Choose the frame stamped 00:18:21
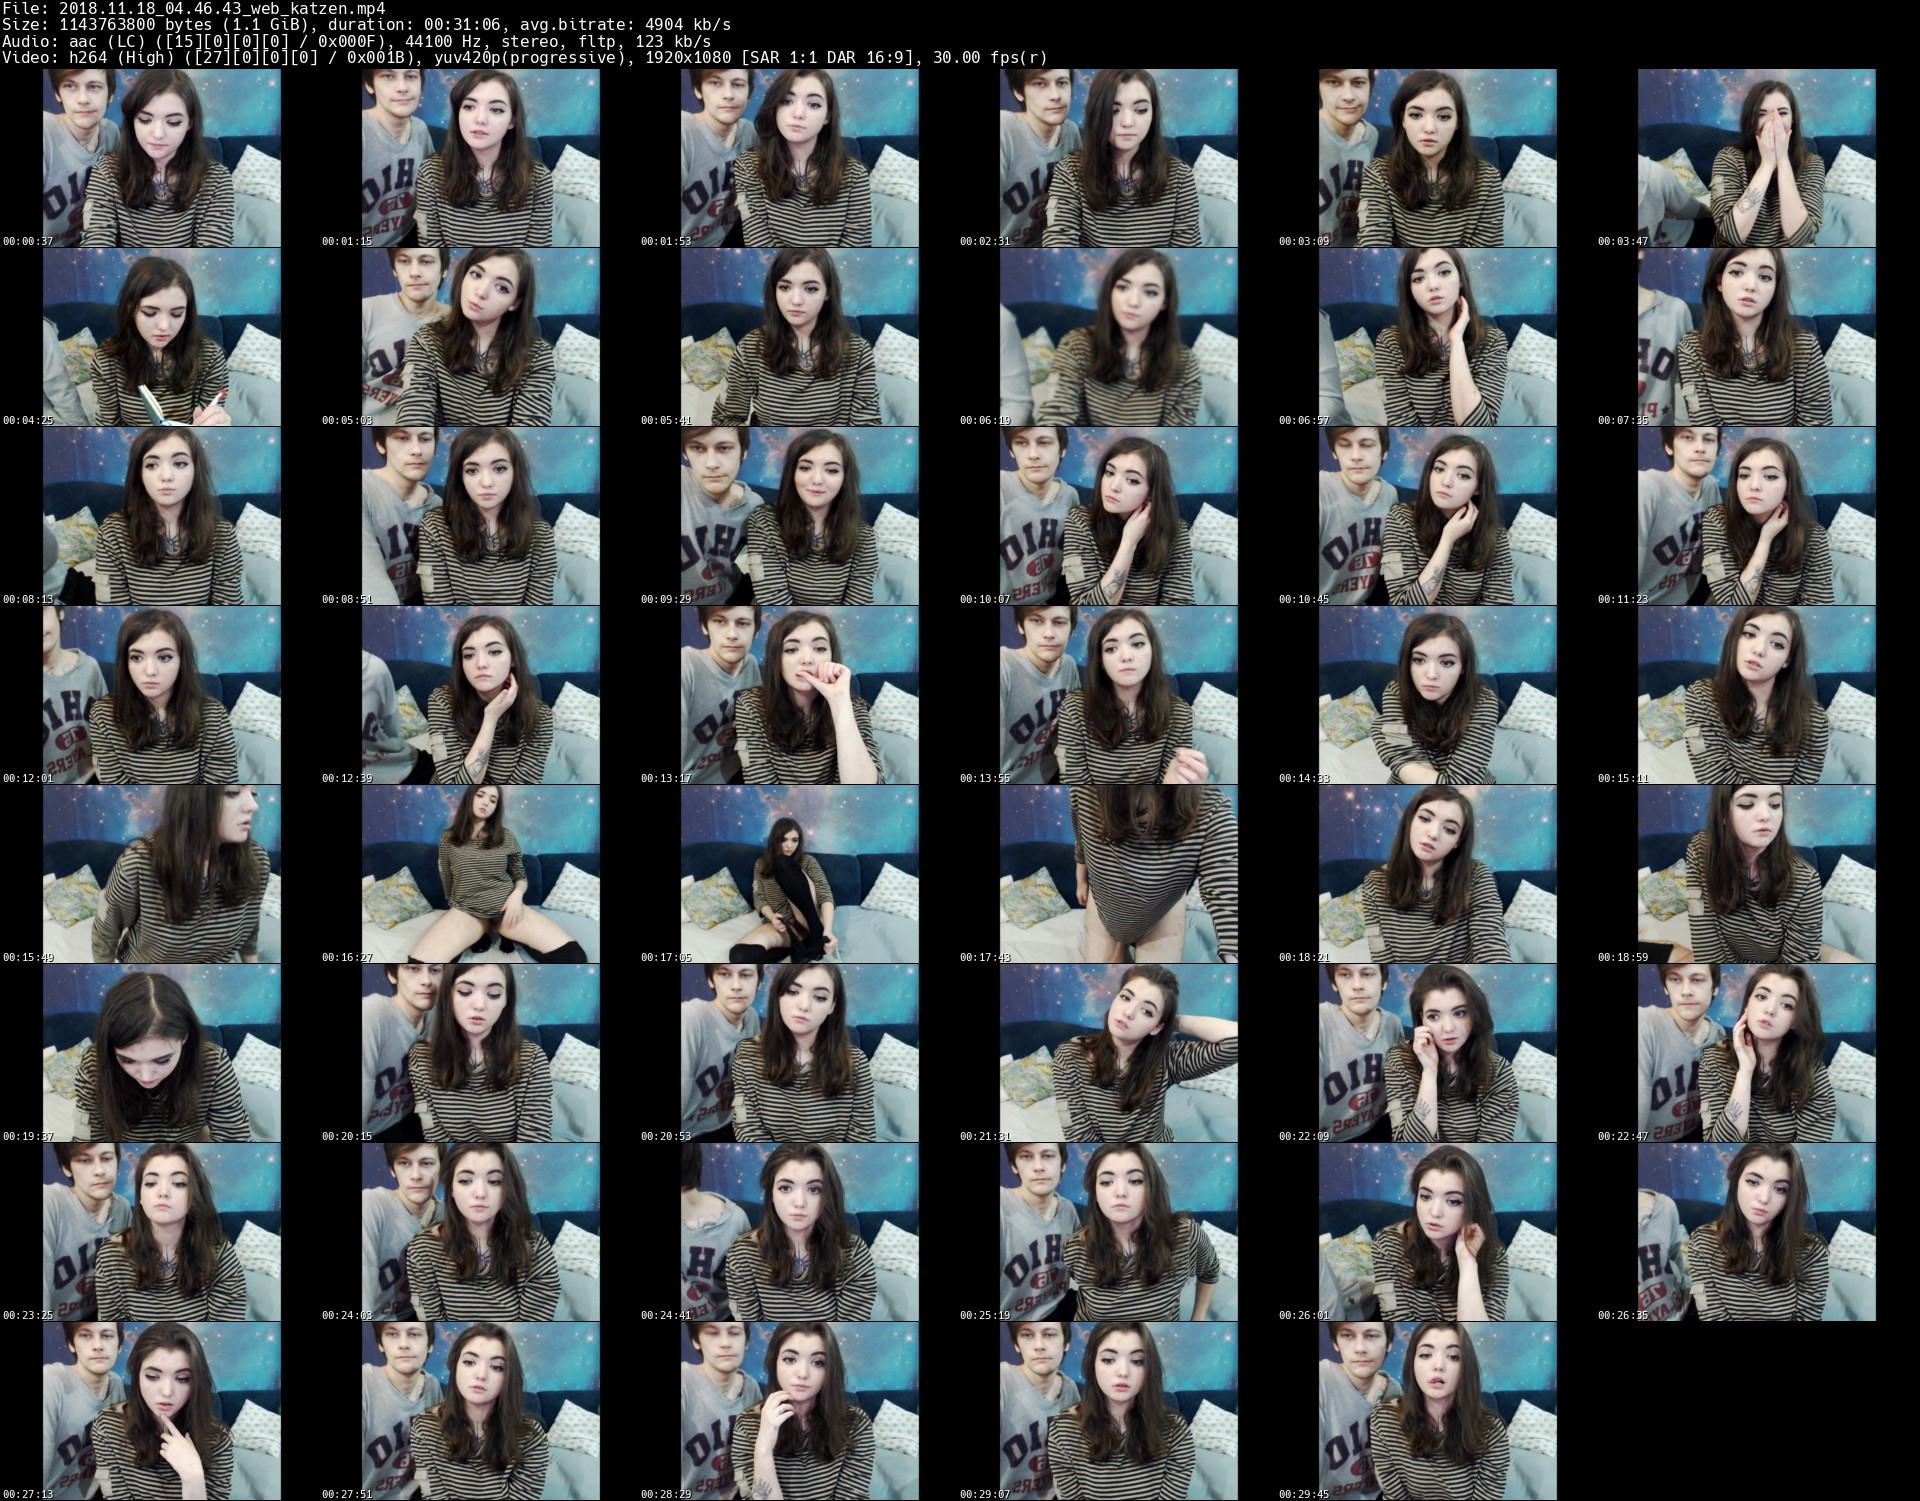Image resolution: width=1920 pixels, height=1501 pixels. 1438,874
